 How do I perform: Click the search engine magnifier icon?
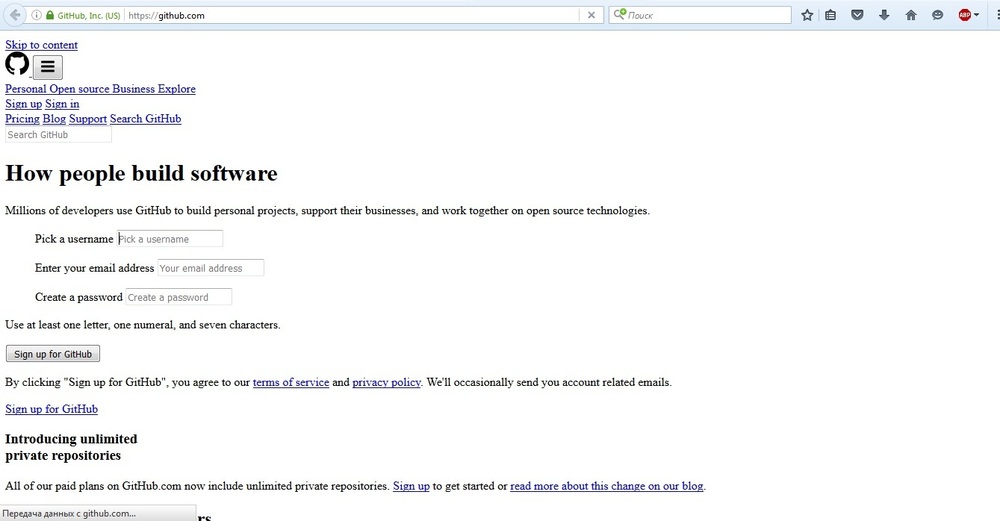619,15
